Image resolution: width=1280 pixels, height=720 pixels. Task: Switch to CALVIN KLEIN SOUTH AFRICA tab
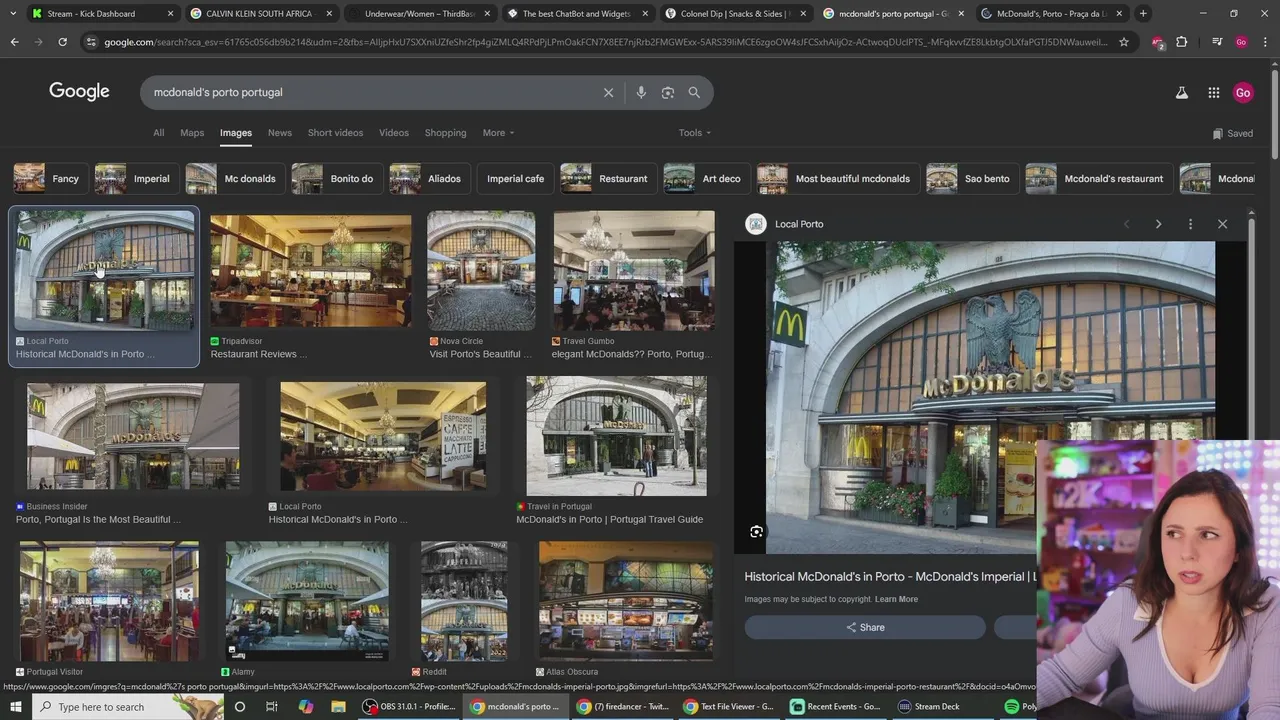pyautogui.click(x=259, y=14)
